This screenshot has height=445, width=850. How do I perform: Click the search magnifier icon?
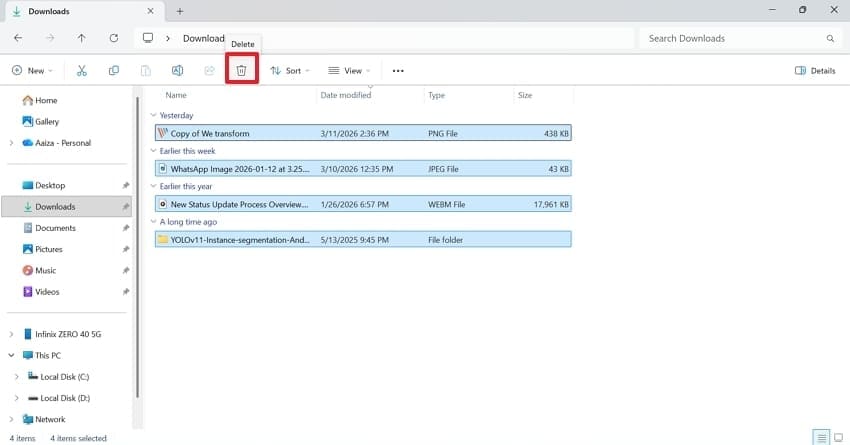(830, 38)
